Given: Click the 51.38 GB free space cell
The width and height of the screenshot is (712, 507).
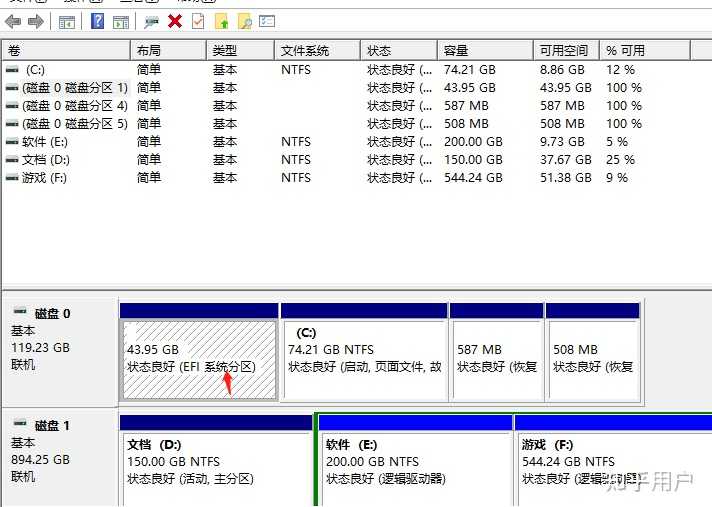Looking at the screenshot, I should coord(566,177).
